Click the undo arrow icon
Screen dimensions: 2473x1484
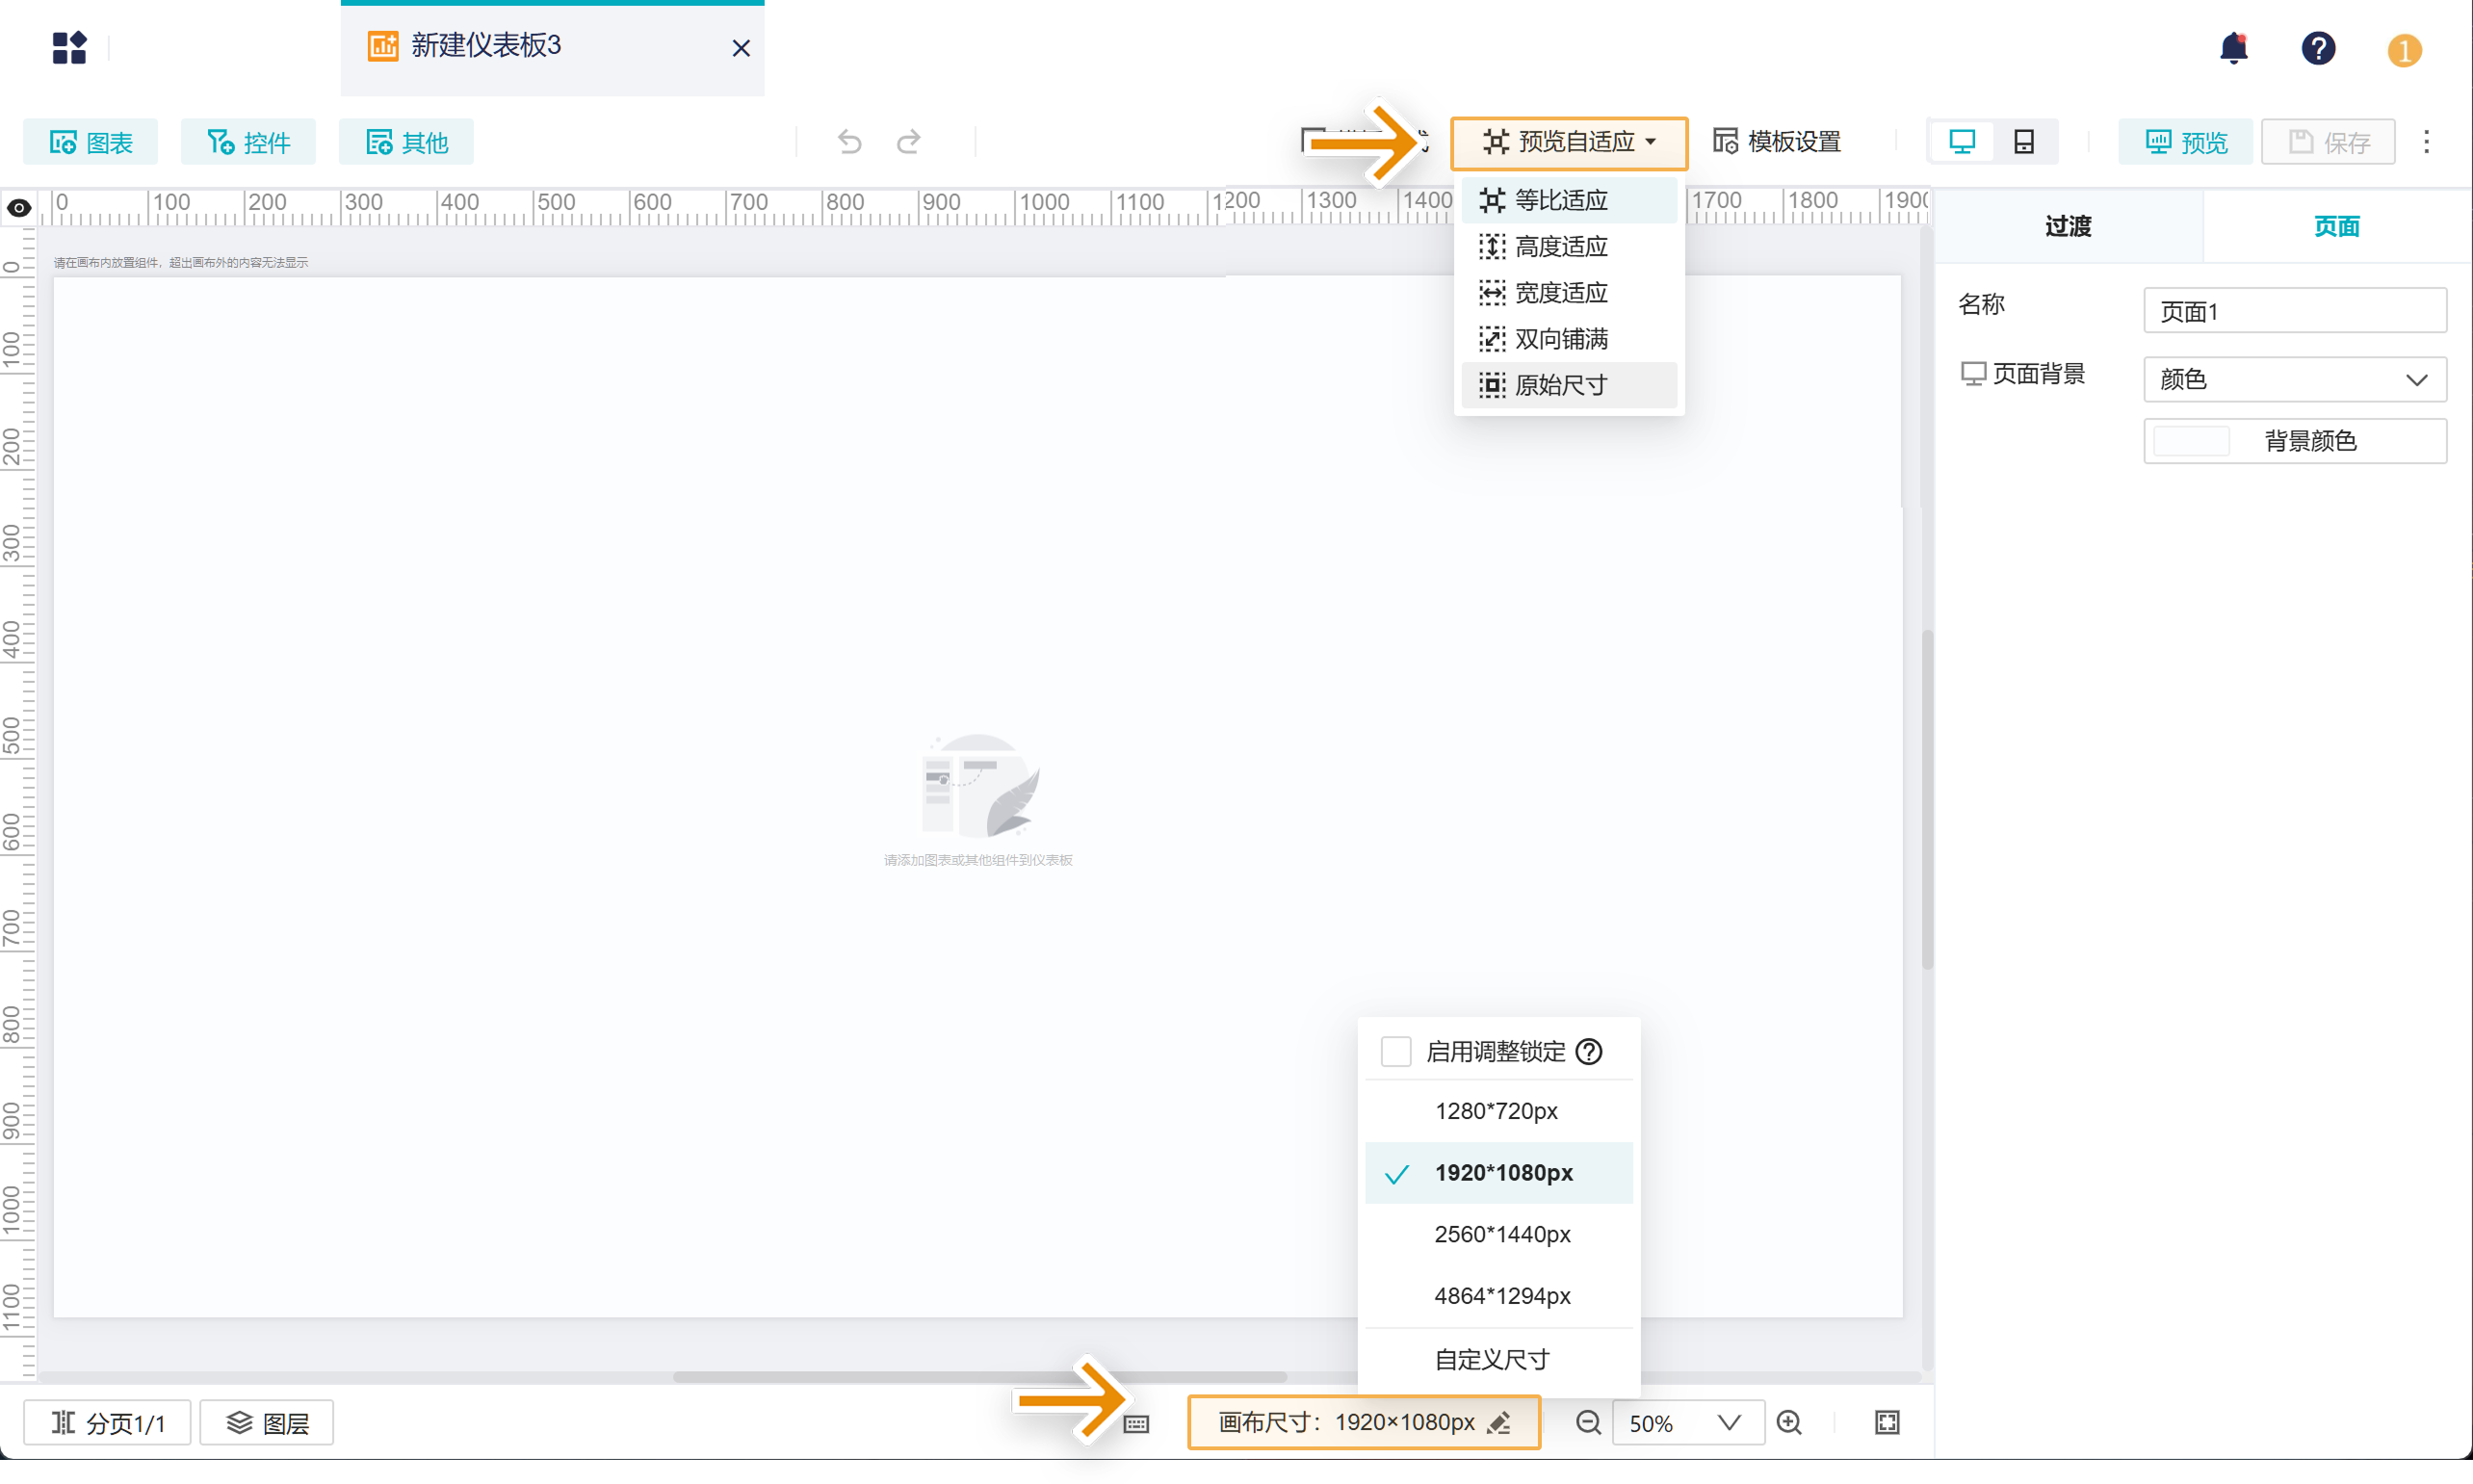[849, 142]
